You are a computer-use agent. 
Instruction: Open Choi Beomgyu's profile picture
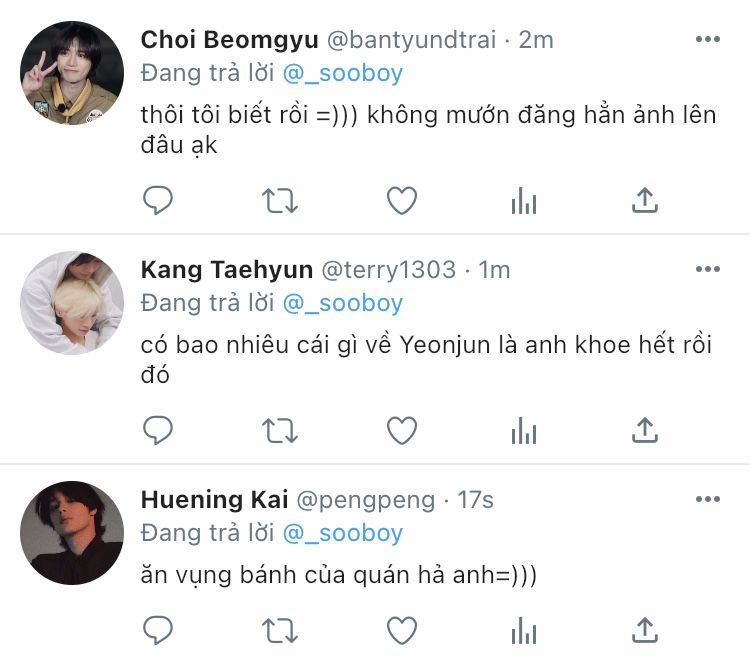click(x=72, y=73)
